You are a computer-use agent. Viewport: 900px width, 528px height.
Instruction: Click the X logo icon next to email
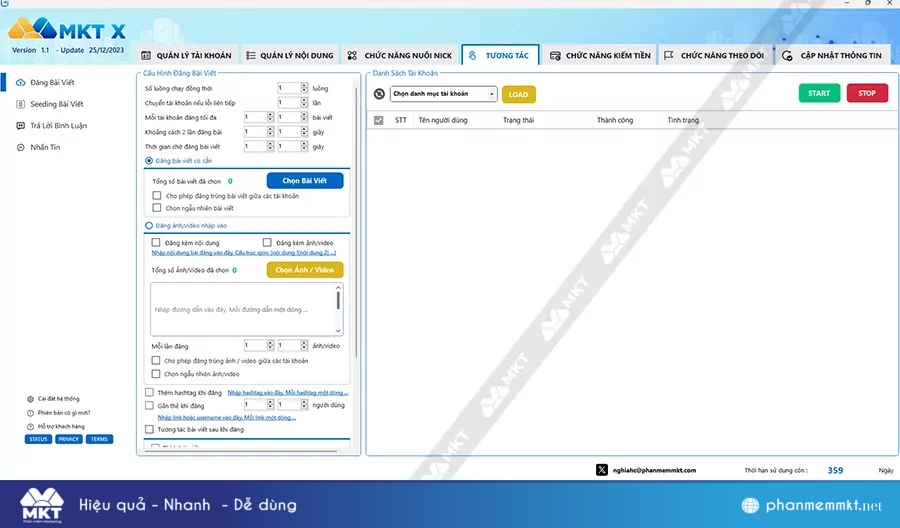[601, 470]
